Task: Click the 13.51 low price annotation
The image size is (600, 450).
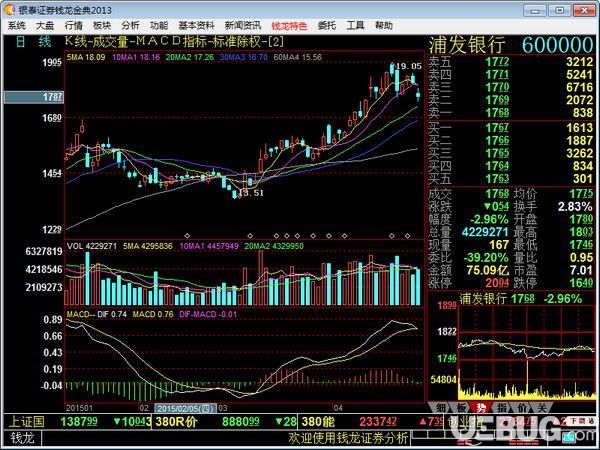Action: (251, 192)
